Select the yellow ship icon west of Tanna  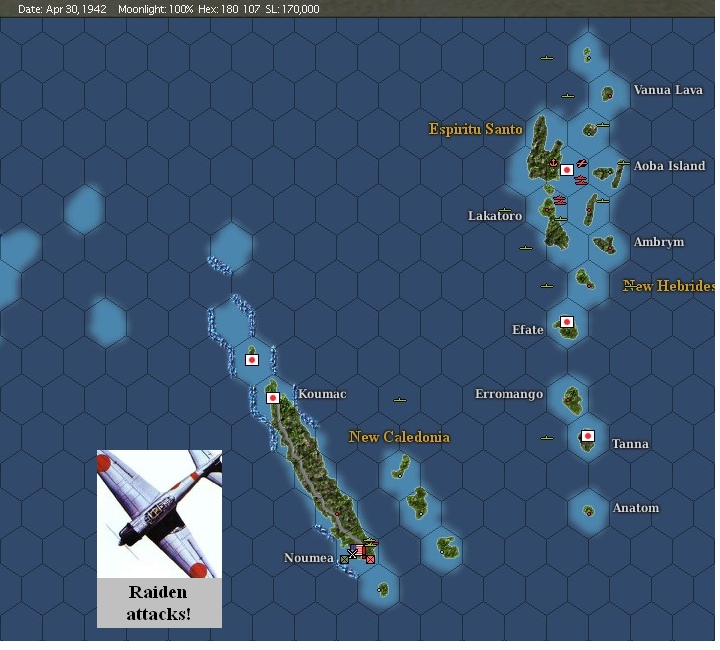547,438
